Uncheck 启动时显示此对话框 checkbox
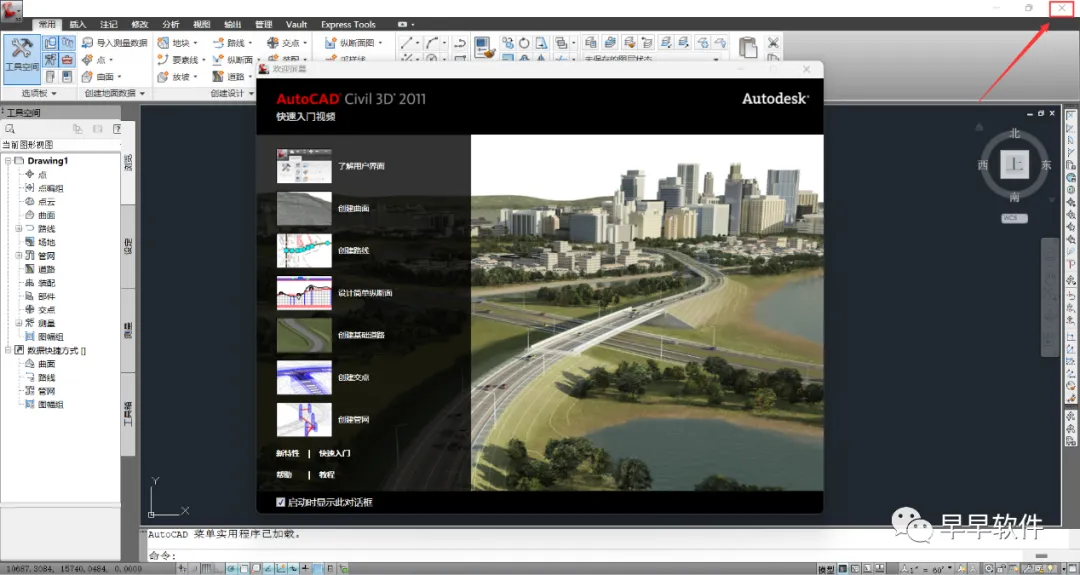Viewport: 1080px width, 575px height. coord(280,501)
